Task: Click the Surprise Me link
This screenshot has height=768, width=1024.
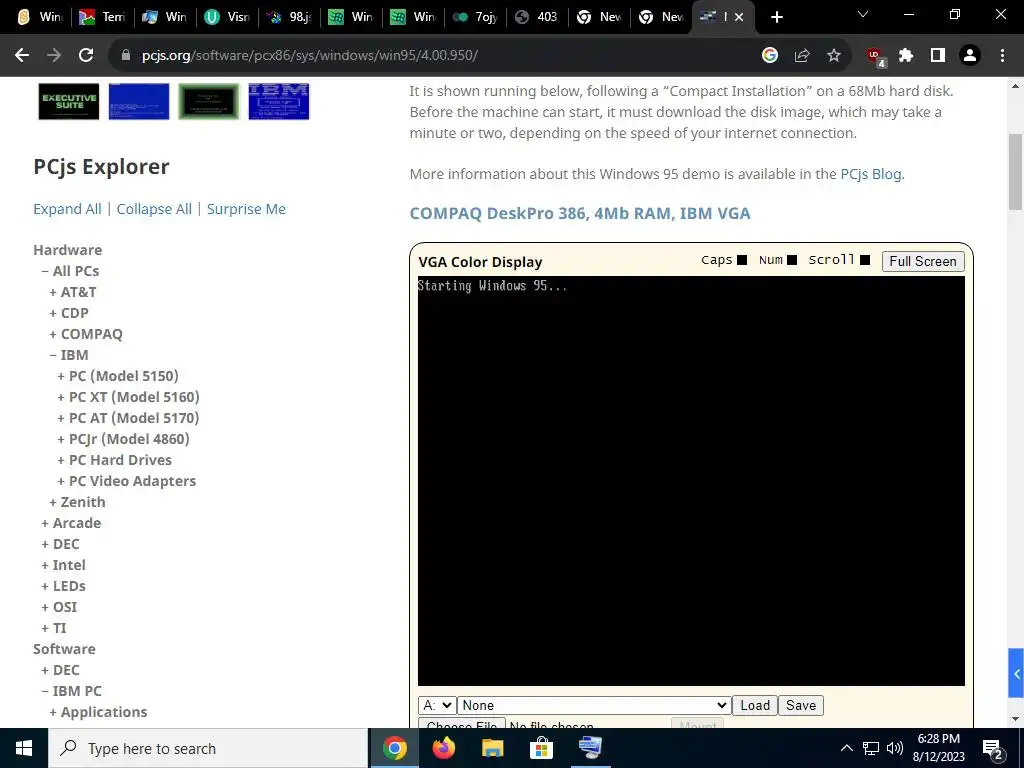Action: (x=246, y=209)
